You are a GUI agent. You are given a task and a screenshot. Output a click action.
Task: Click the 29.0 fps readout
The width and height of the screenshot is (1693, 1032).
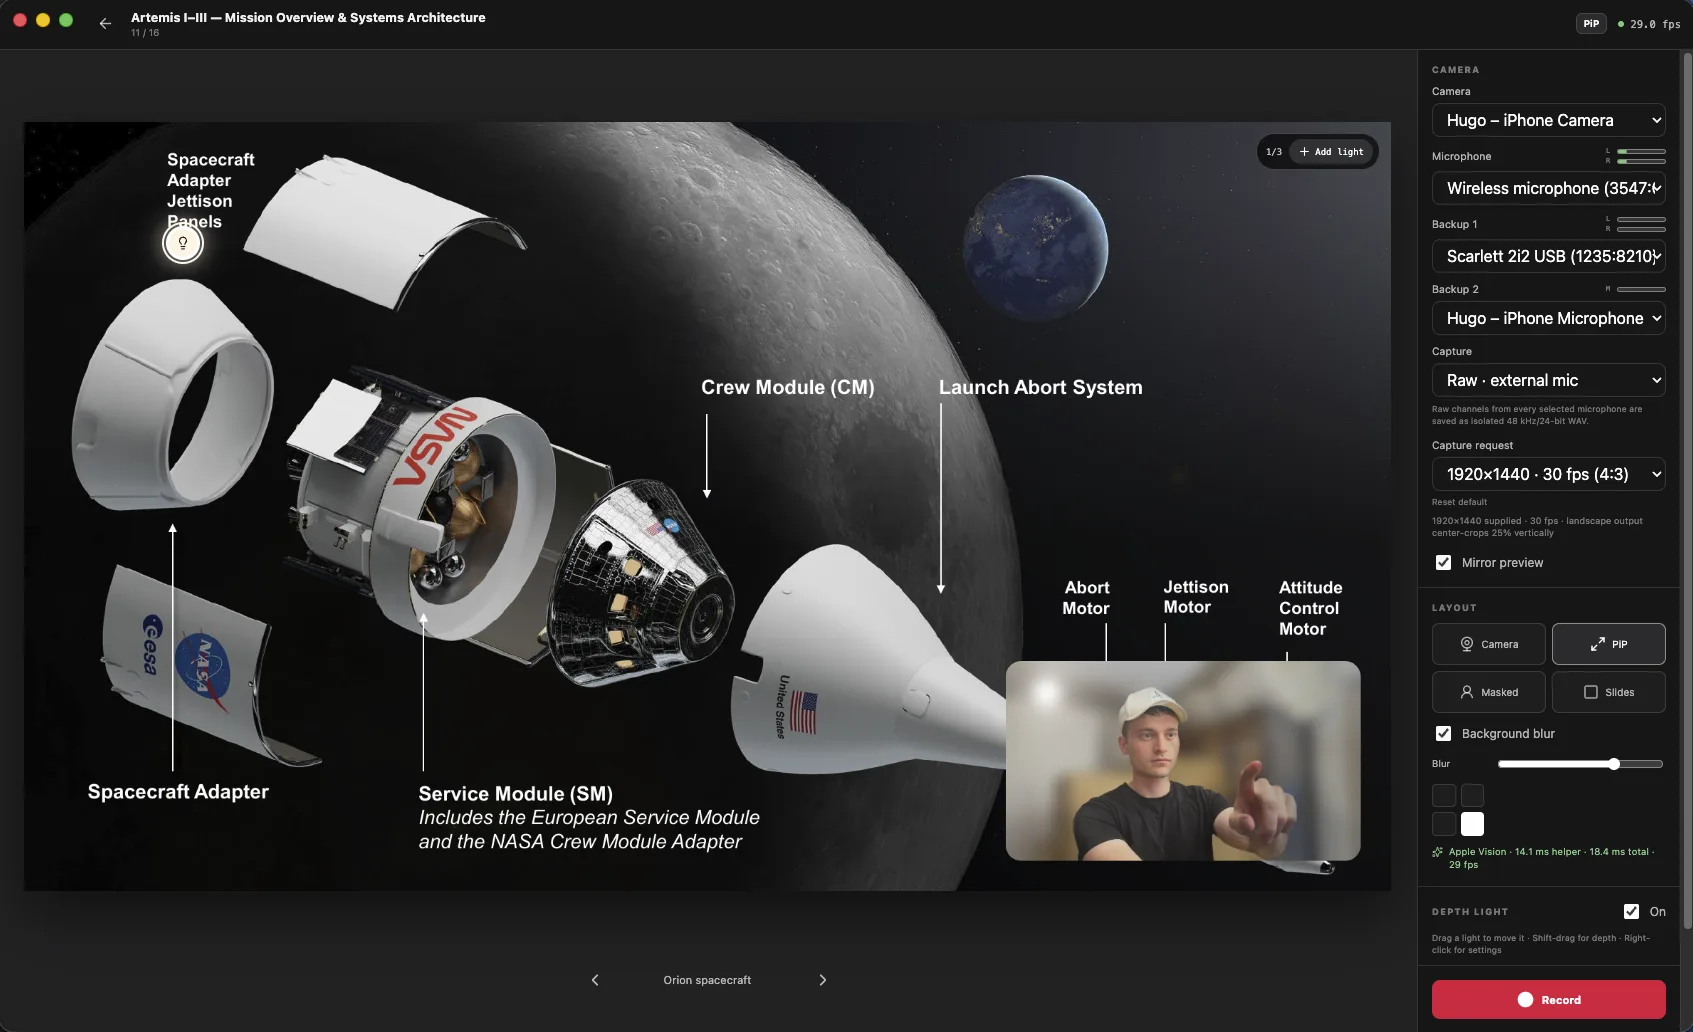click(1655, 24)
